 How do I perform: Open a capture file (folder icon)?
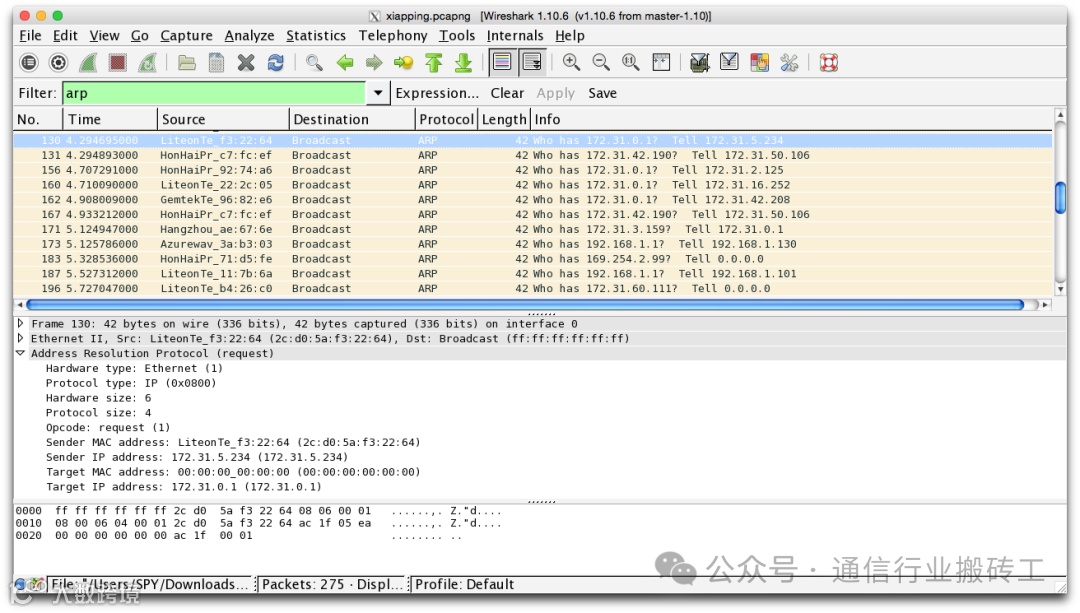click(x=187, y=63)
